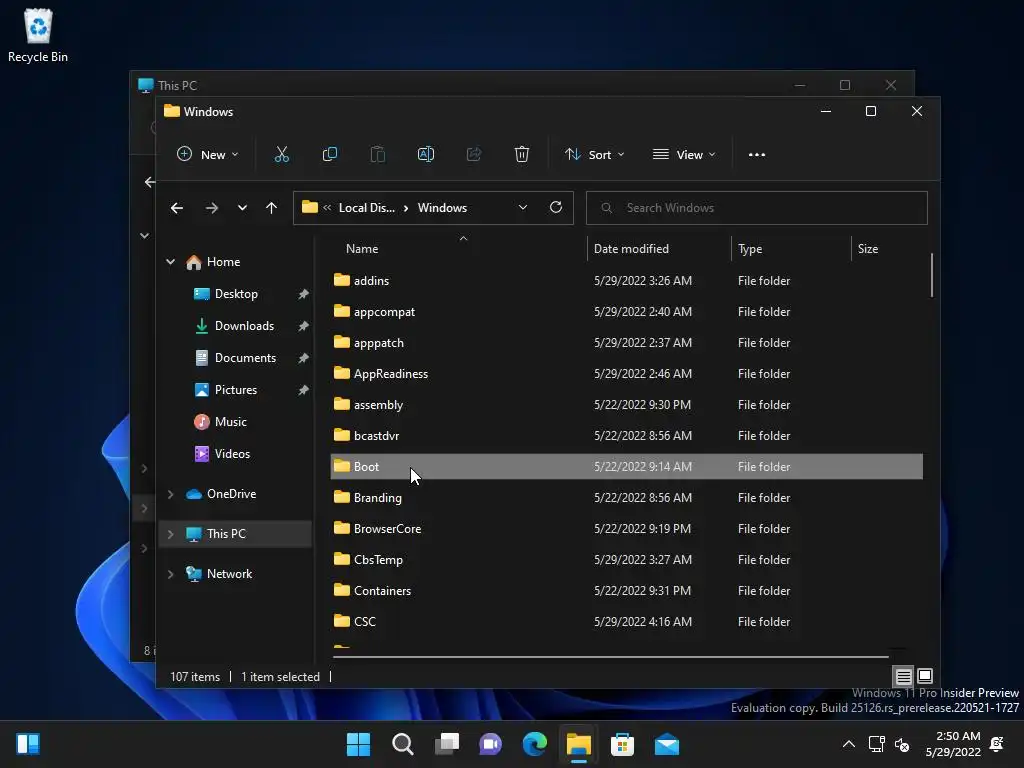Image resolution: width=1024 pixels, height=768 pixels.
Task: Open recent locations dropdown arrow
Action: tap(242, 208)
